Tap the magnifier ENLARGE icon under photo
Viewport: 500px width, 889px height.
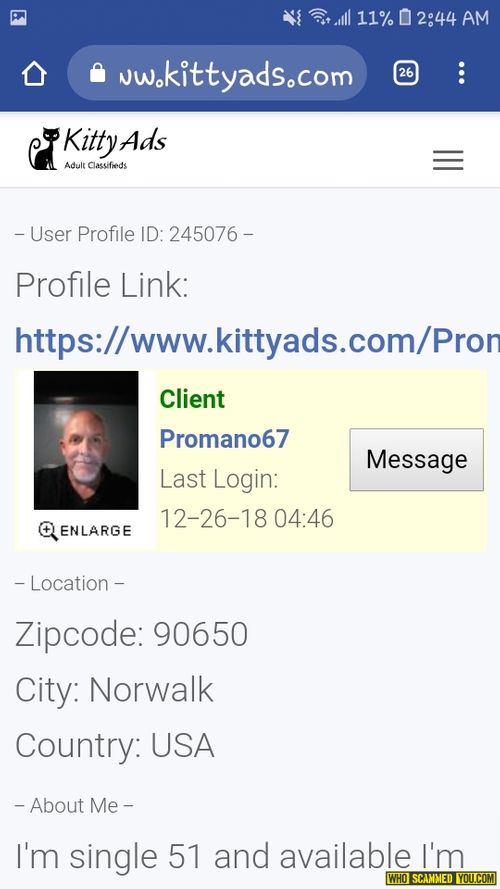48,531
